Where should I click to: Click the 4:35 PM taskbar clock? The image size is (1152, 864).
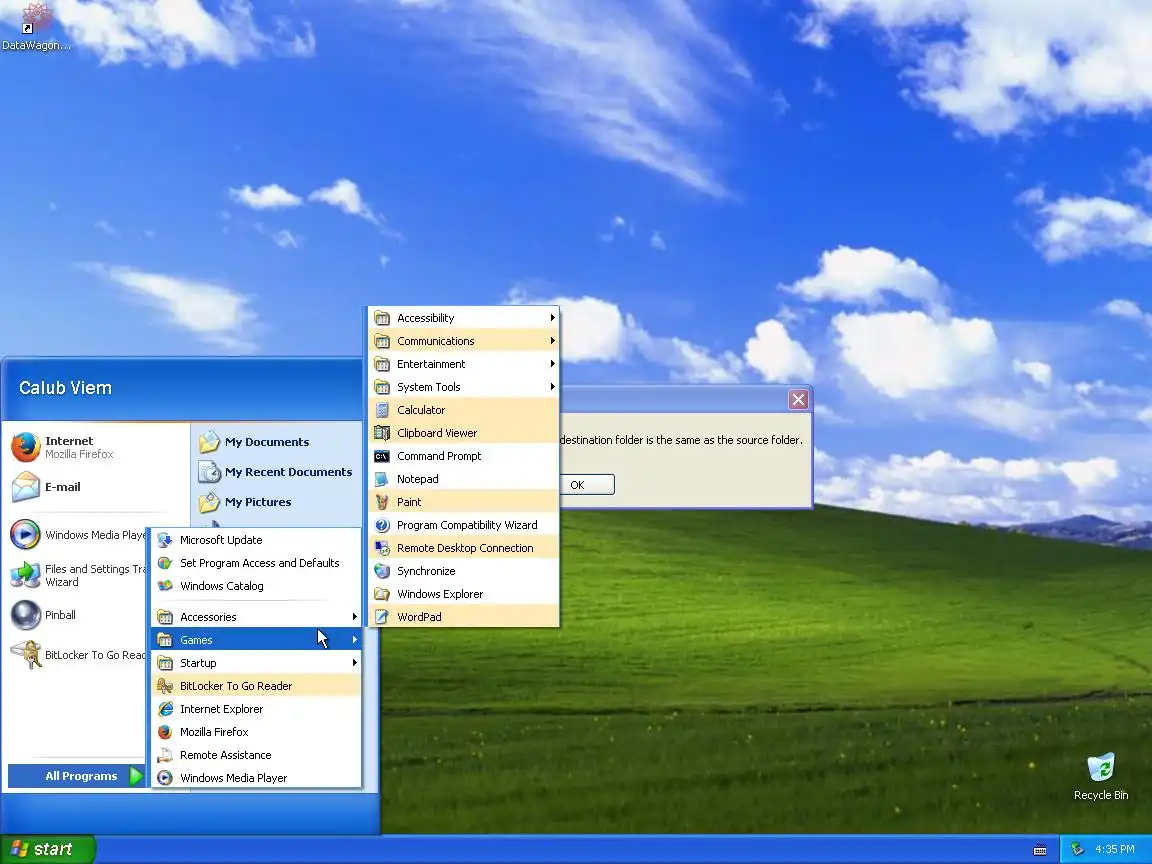click(1115, 849)
